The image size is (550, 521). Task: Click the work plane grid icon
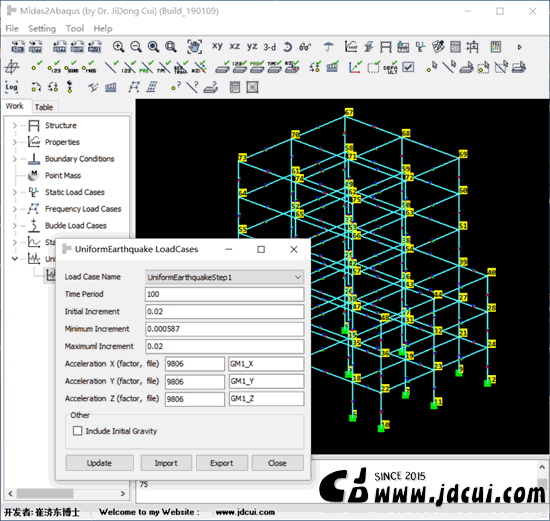(12, 67)
